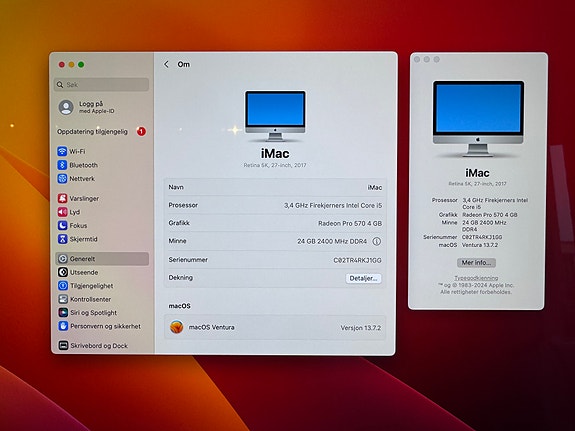Click the Mer info... button
Screen dimensions: 575x431
476,263
